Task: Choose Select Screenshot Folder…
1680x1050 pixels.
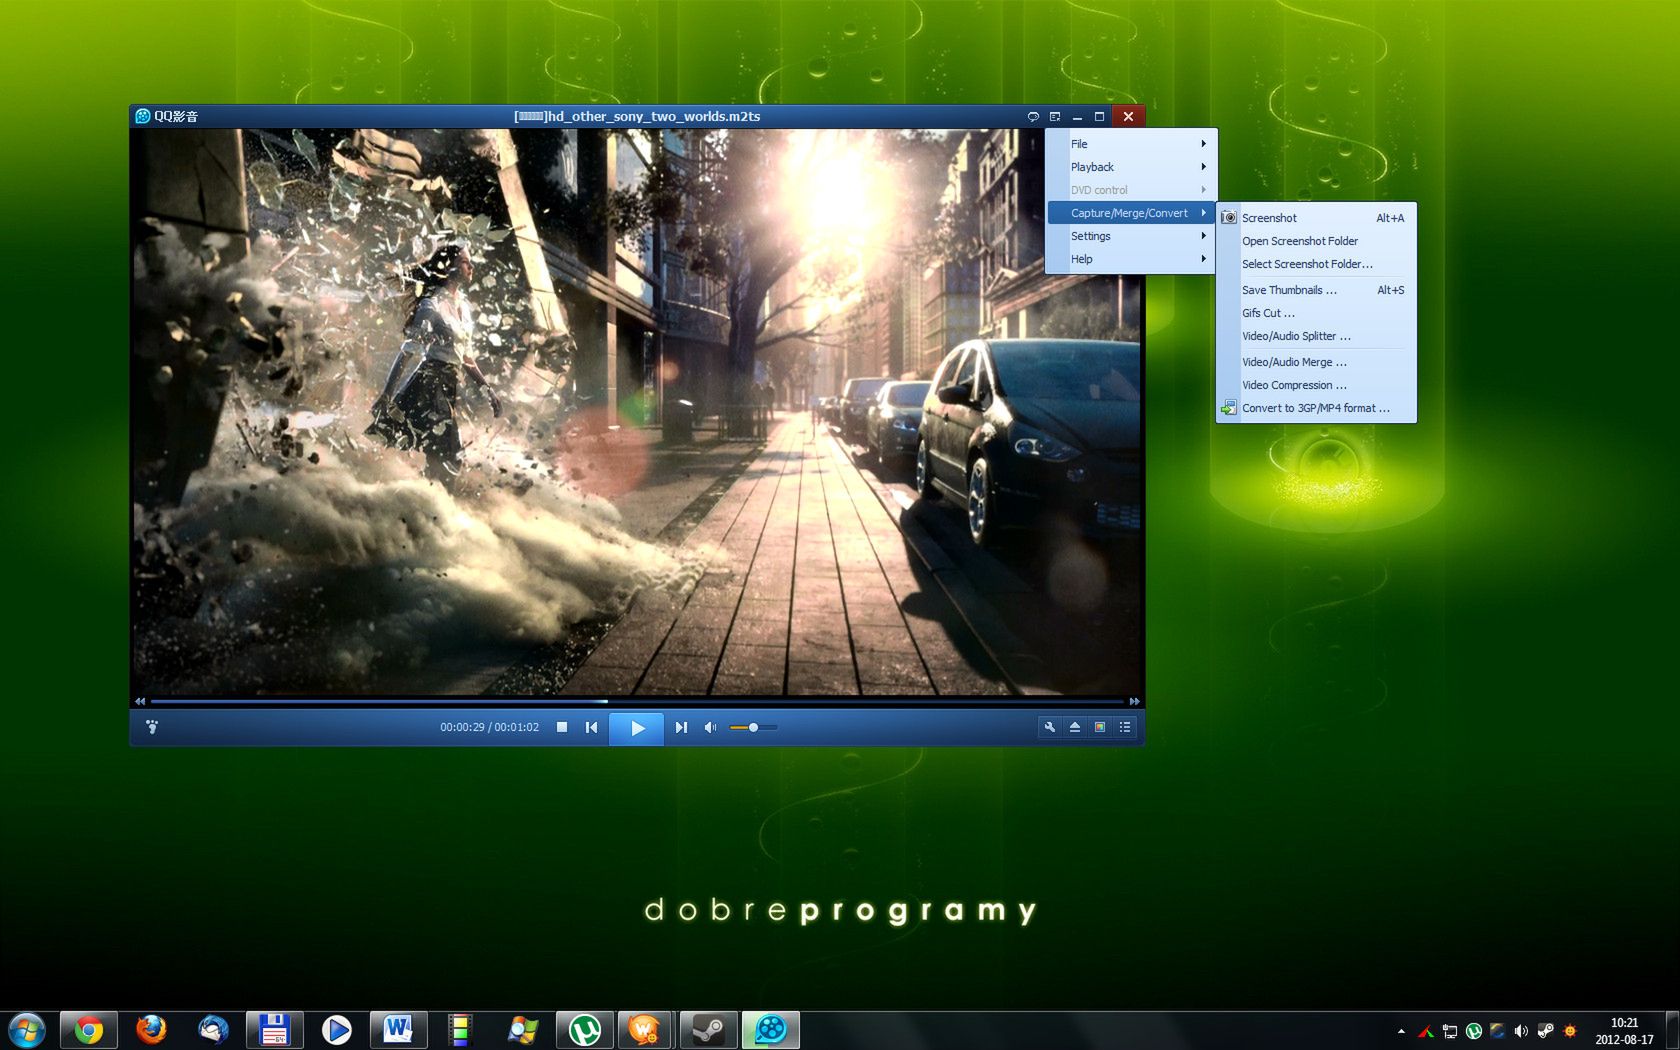Action: (x=1316, y=264)
